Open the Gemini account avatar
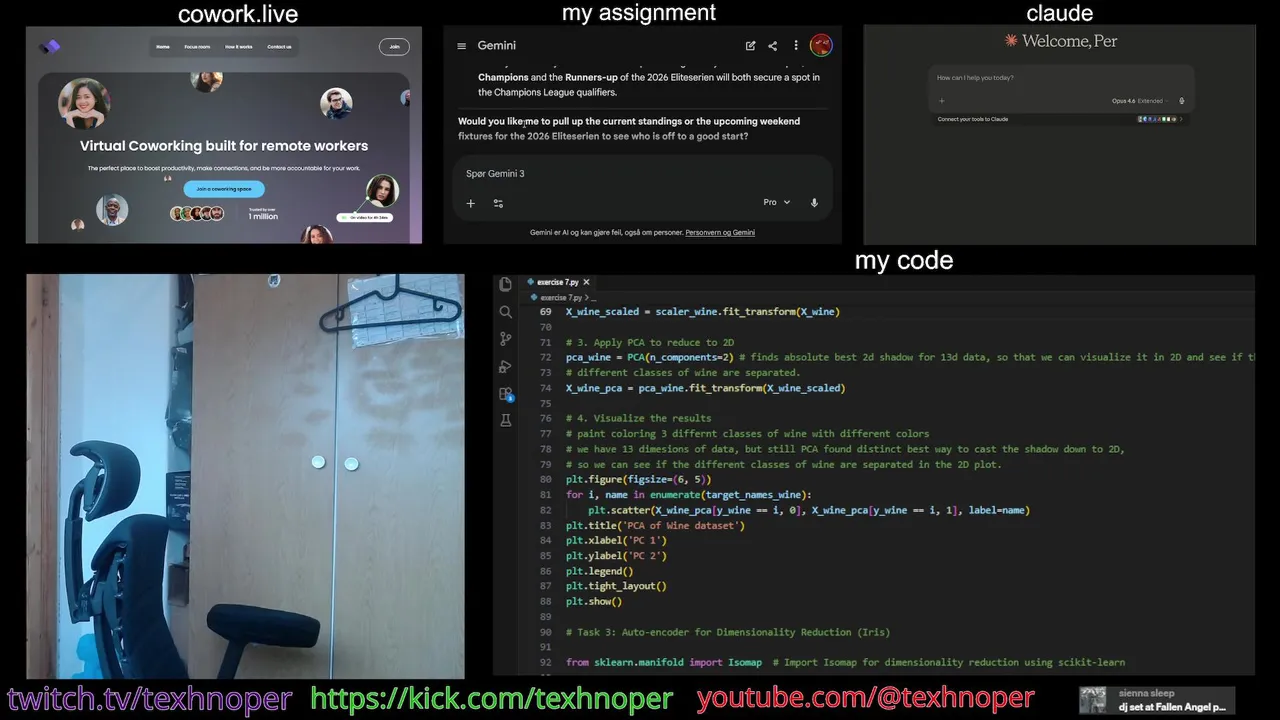The width and height of the screenshot is (1280, 720). coord(821,45)
